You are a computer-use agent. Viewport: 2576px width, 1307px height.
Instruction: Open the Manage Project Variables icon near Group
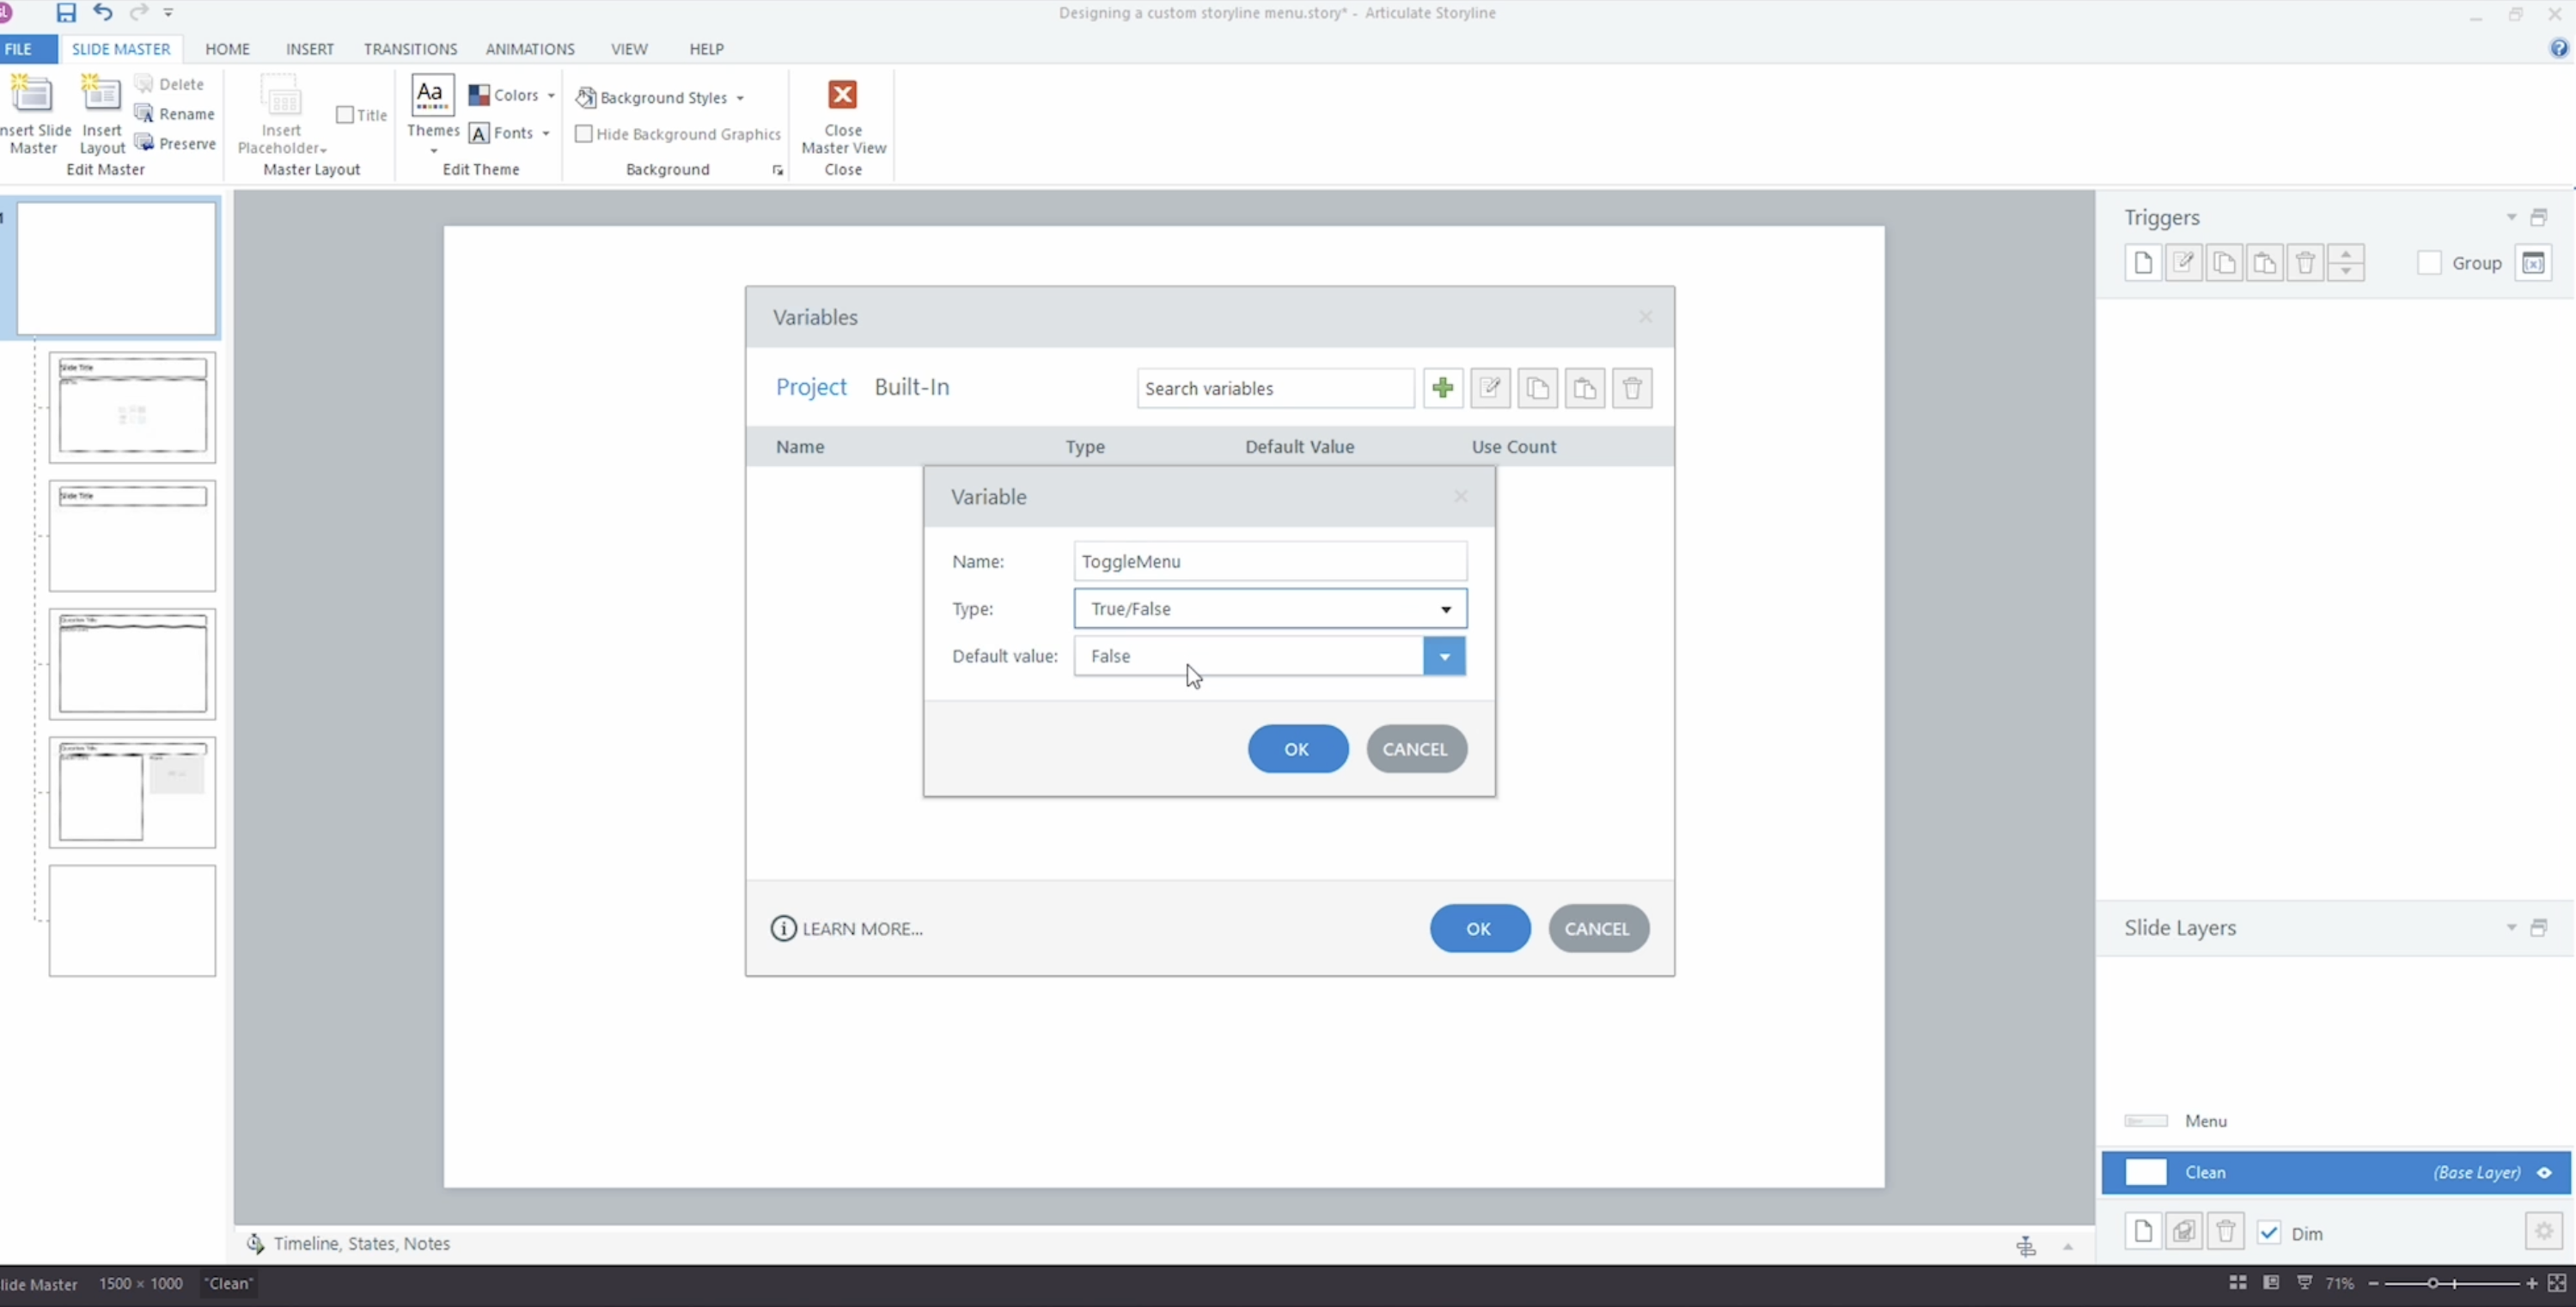(2534, 262)
